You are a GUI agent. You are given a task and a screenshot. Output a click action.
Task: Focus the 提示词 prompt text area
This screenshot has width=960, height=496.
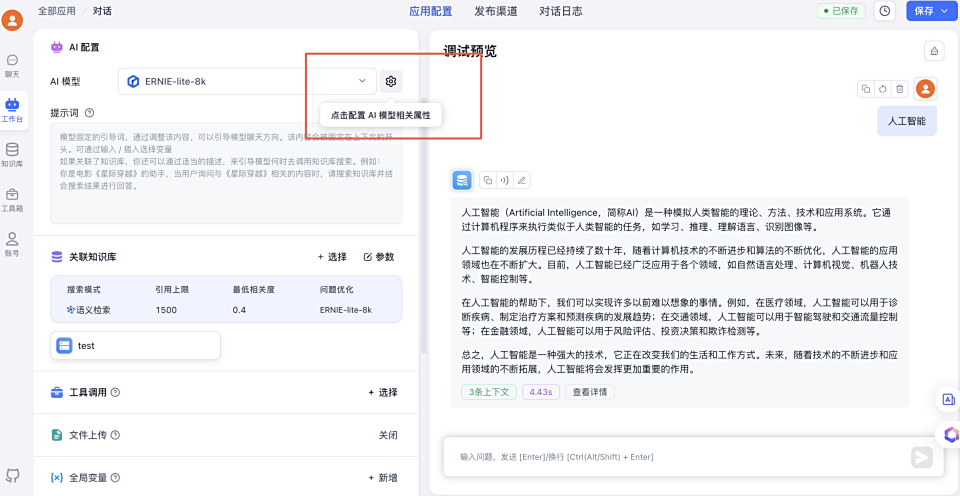click(227, 173)
